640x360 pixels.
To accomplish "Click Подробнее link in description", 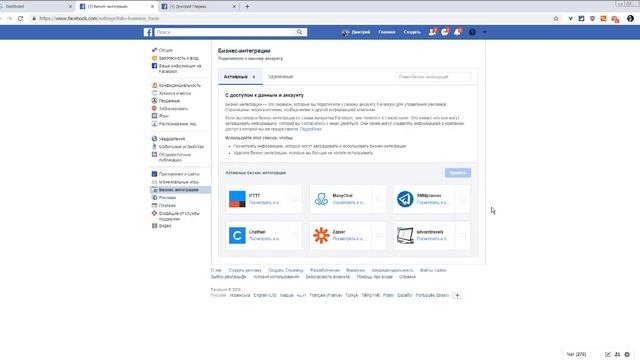I will click(311, 129).
